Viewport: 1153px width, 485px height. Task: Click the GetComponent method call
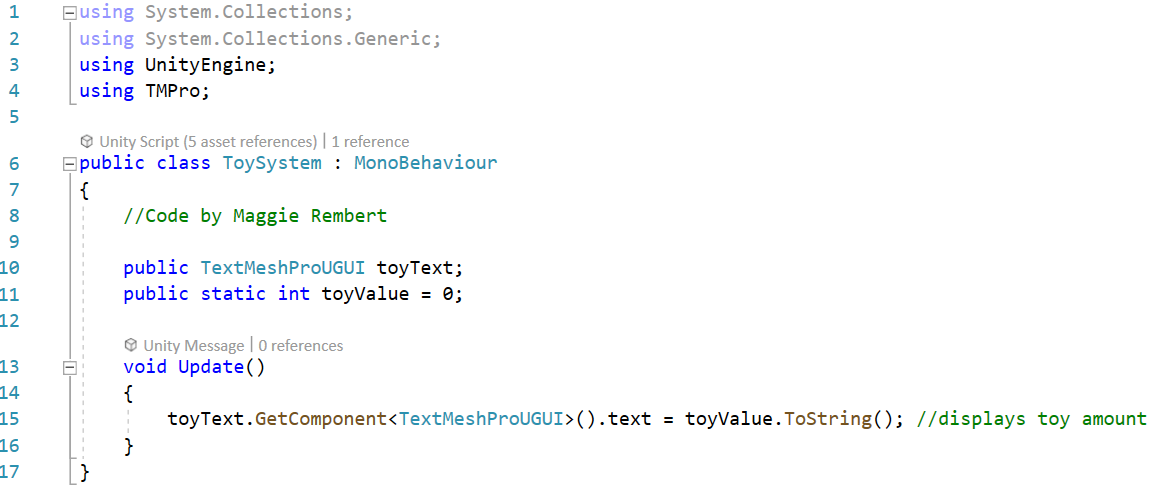click(321, 419)
